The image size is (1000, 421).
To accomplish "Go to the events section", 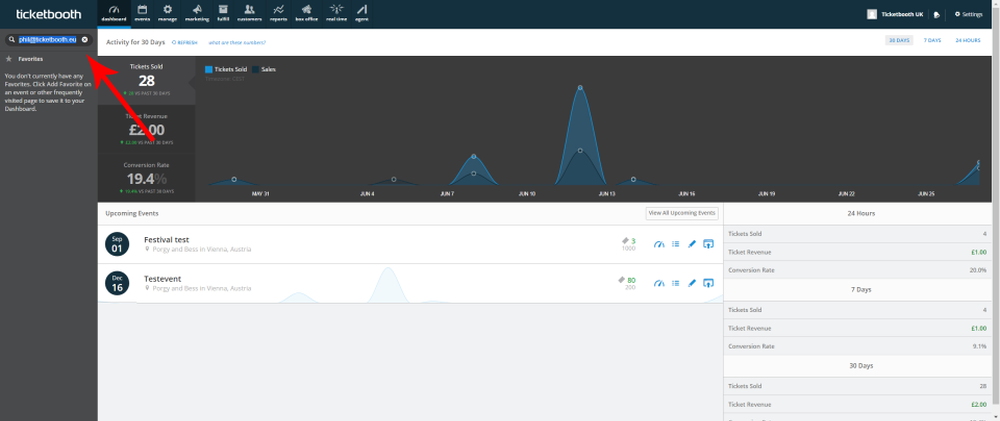I will [x=142, y=13].
